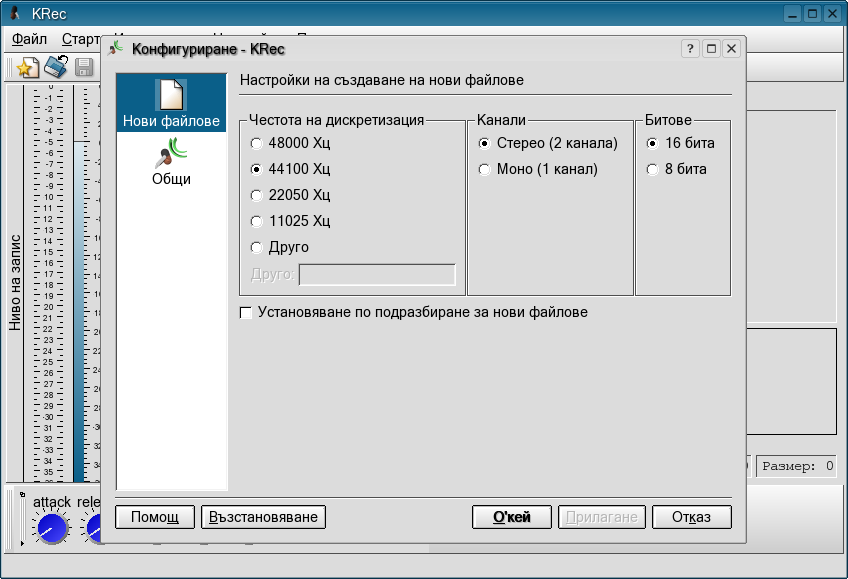Select 8 бита bit depth
Viewport: 848px width, 579px height.
653,170
